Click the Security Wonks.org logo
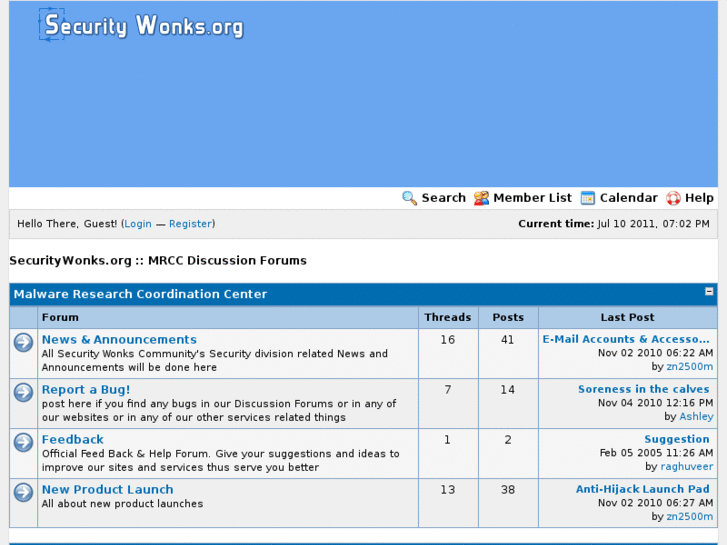Screen dimensions: 727x545 coord(141,25)
